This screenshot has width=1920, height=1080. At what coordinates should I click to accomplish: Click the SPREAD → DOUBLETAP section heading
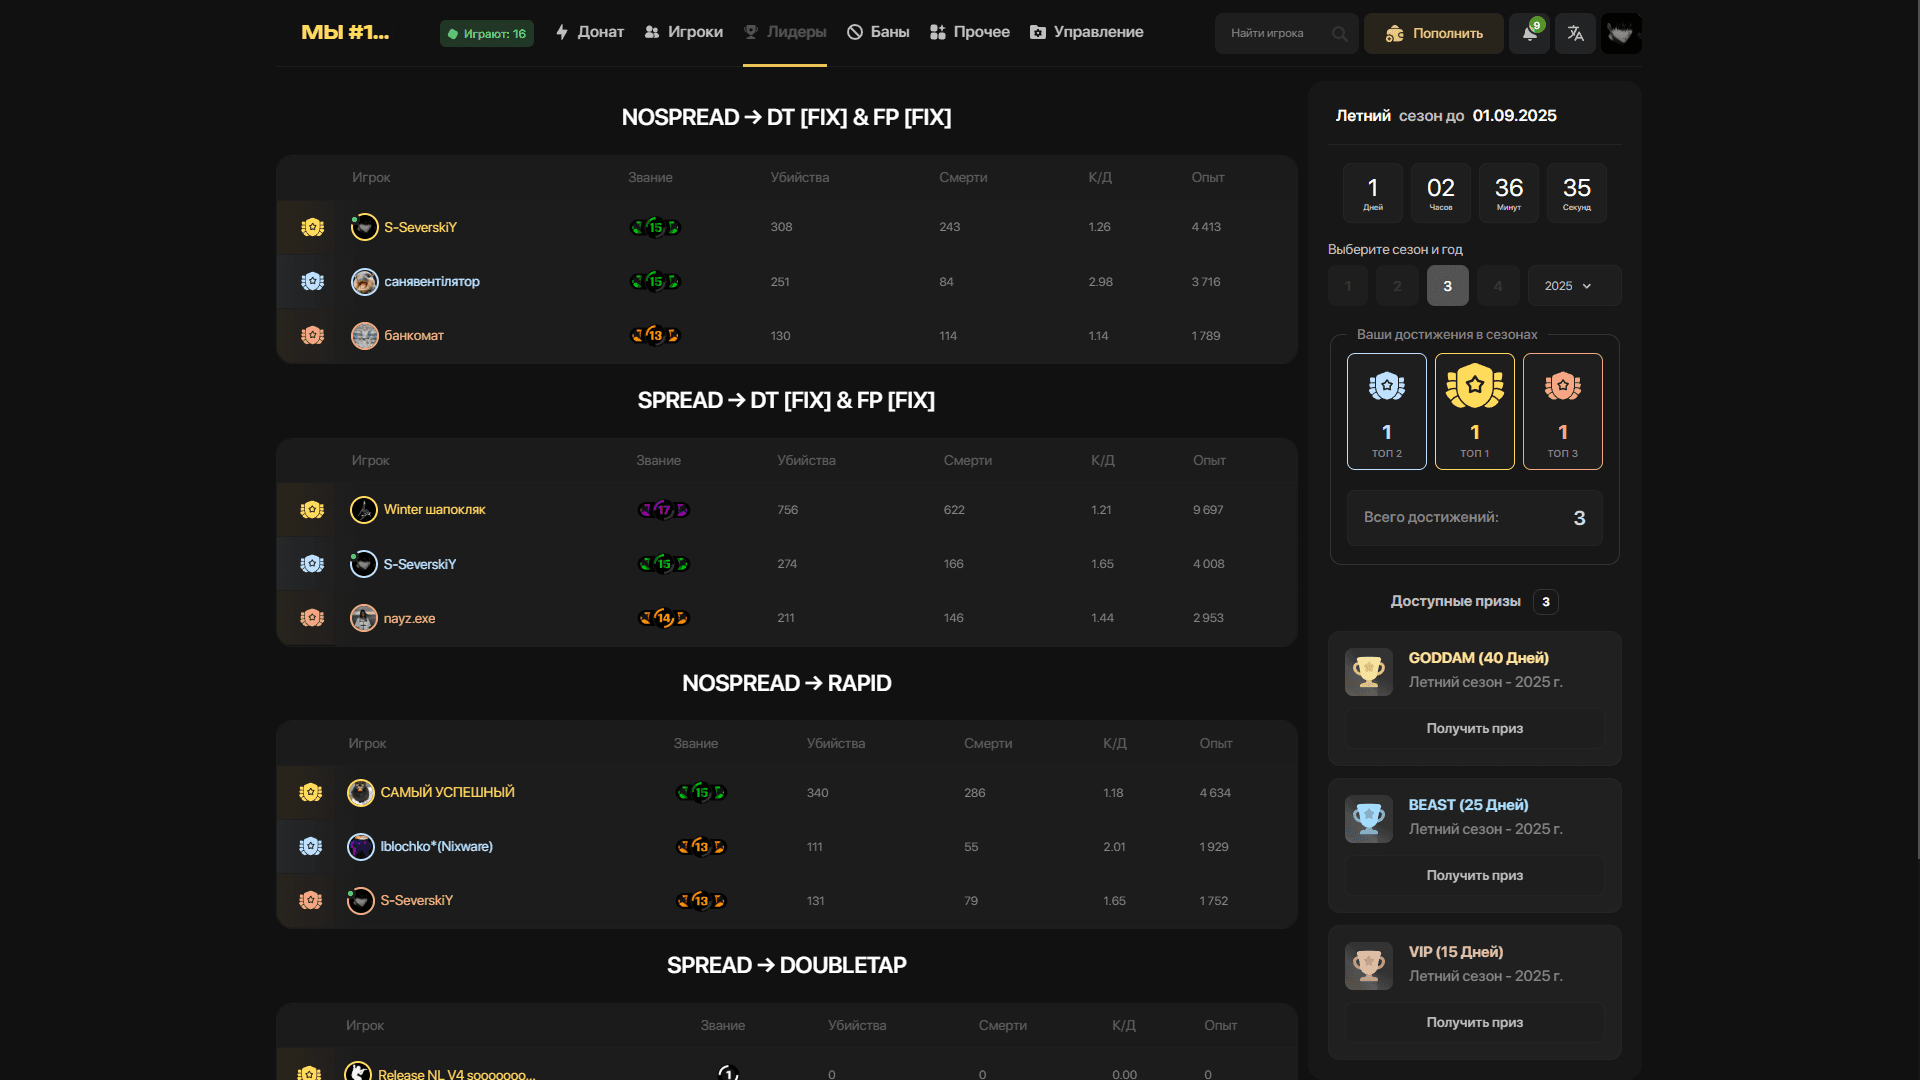(787, 965)
